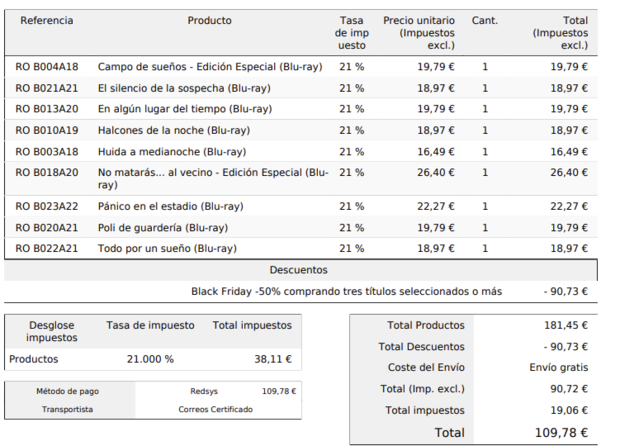Click the Desglose impuestos header

click(x=52, y=332)
